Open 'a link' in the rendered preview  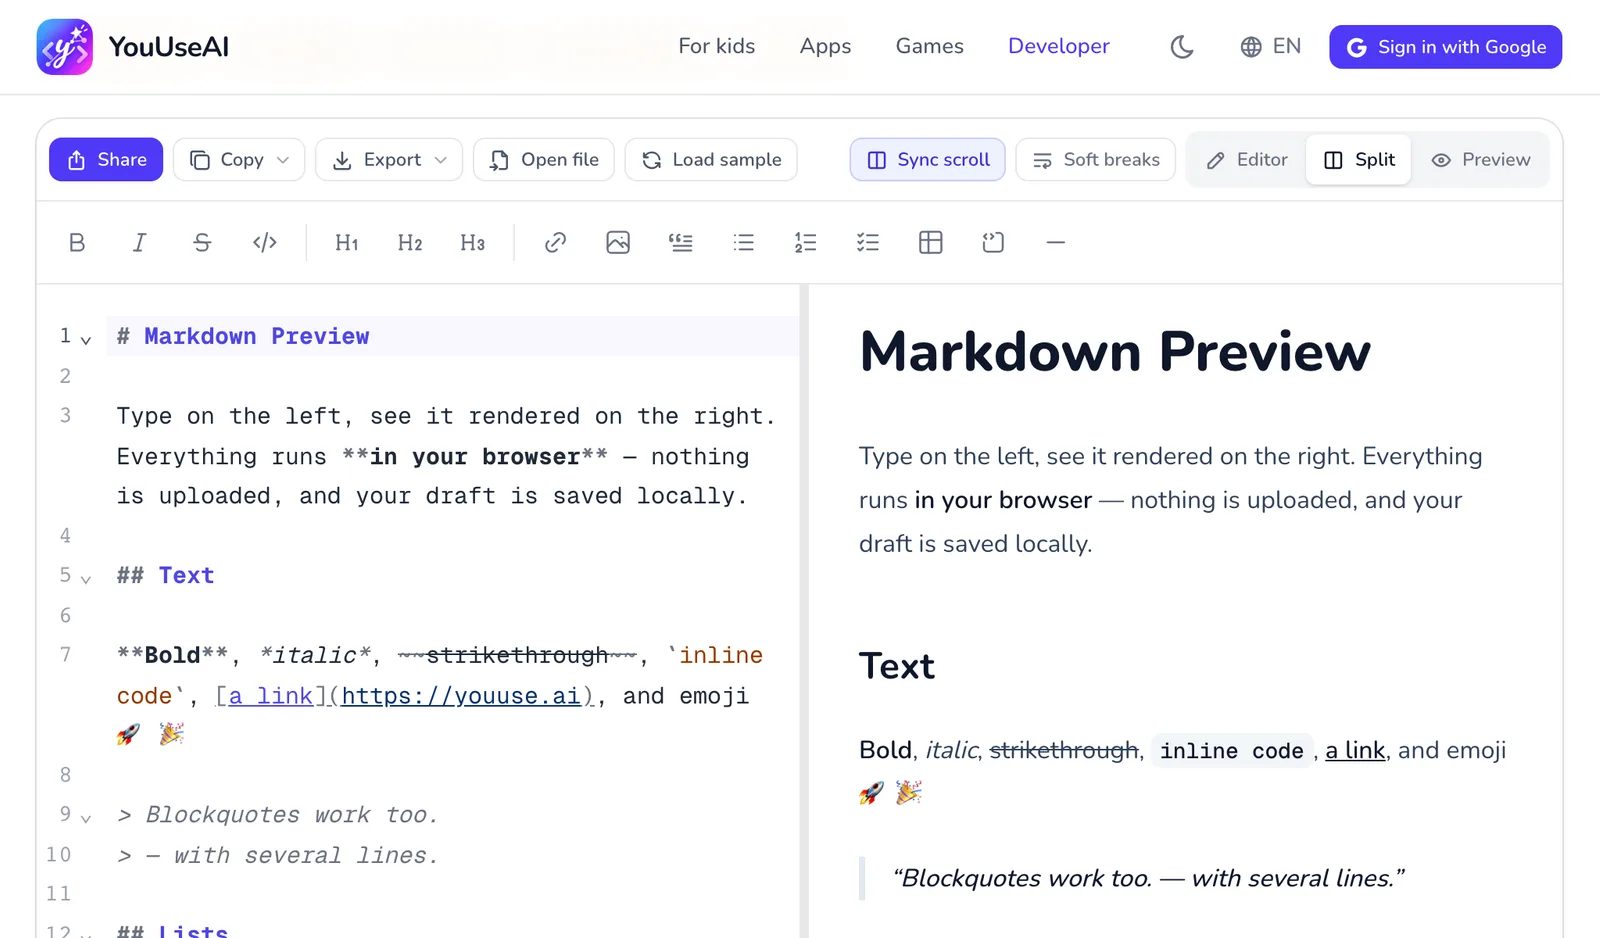1355,750
